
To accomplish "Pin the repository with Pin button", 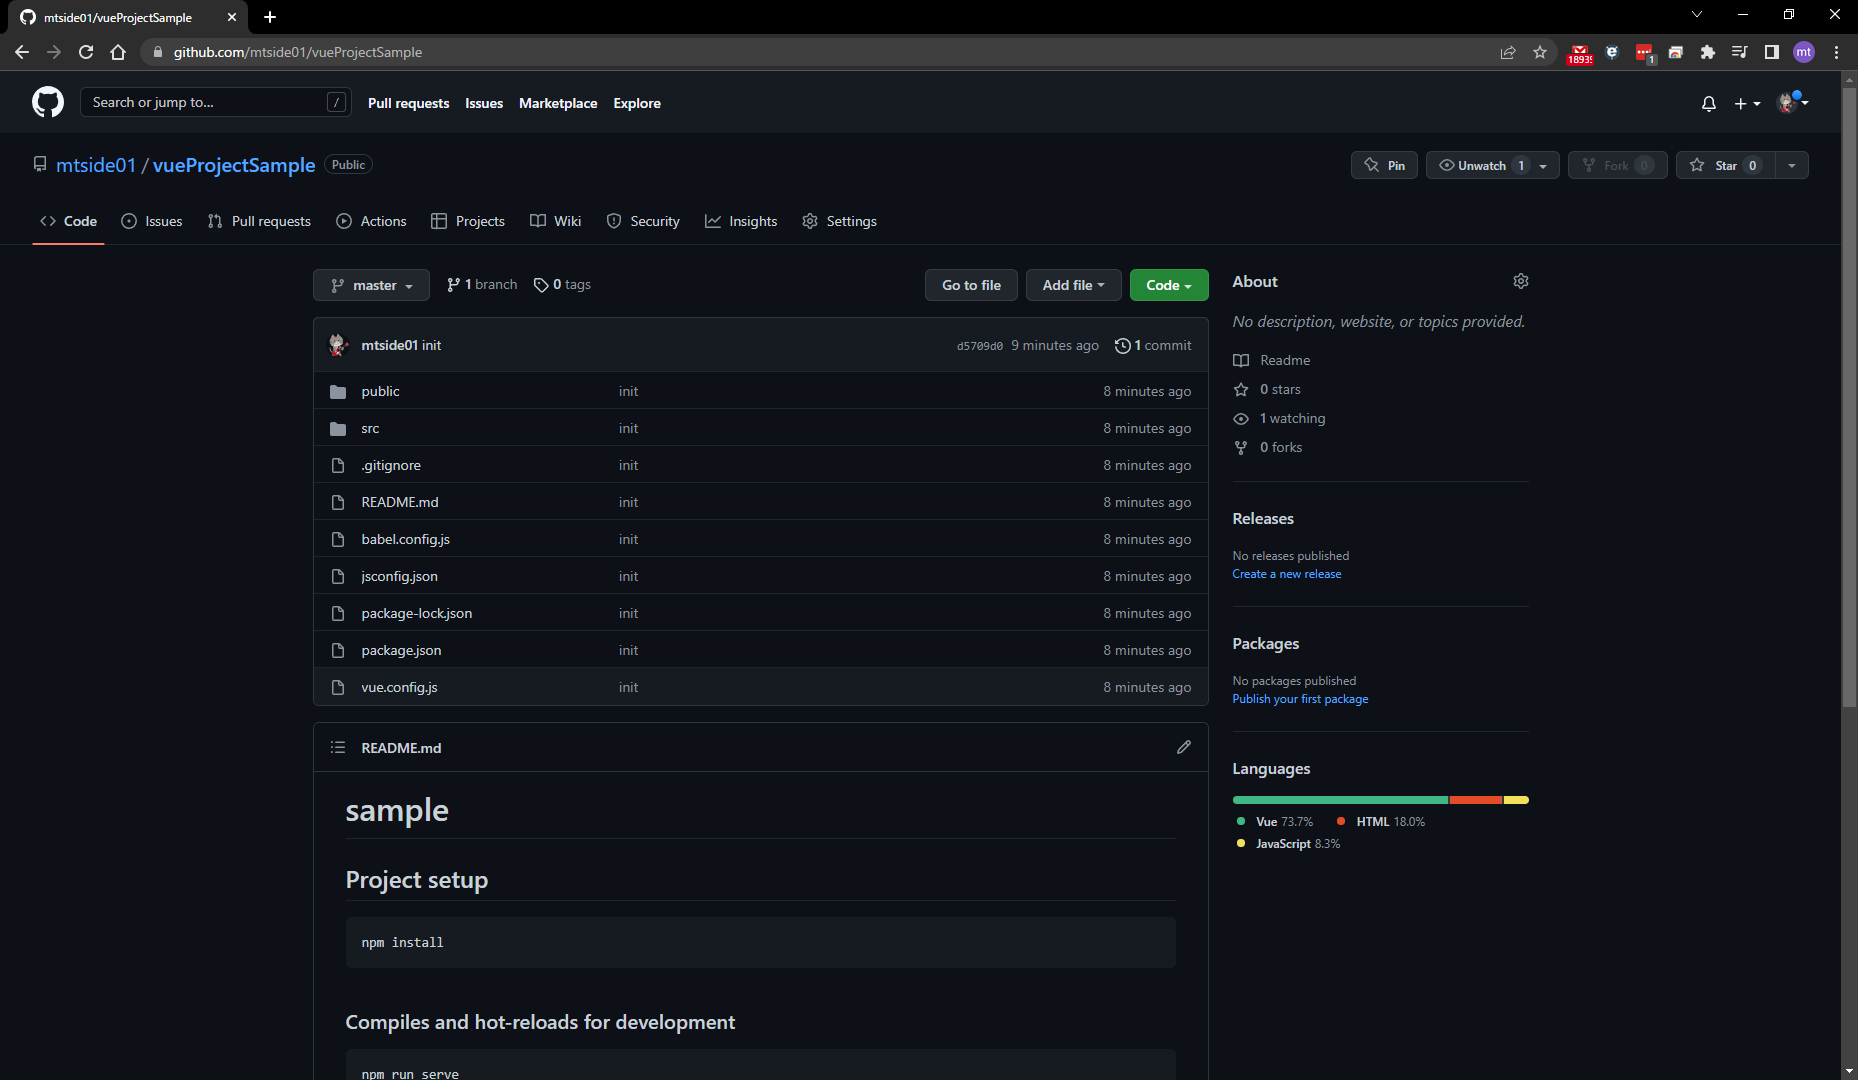I will (1384, 165).
